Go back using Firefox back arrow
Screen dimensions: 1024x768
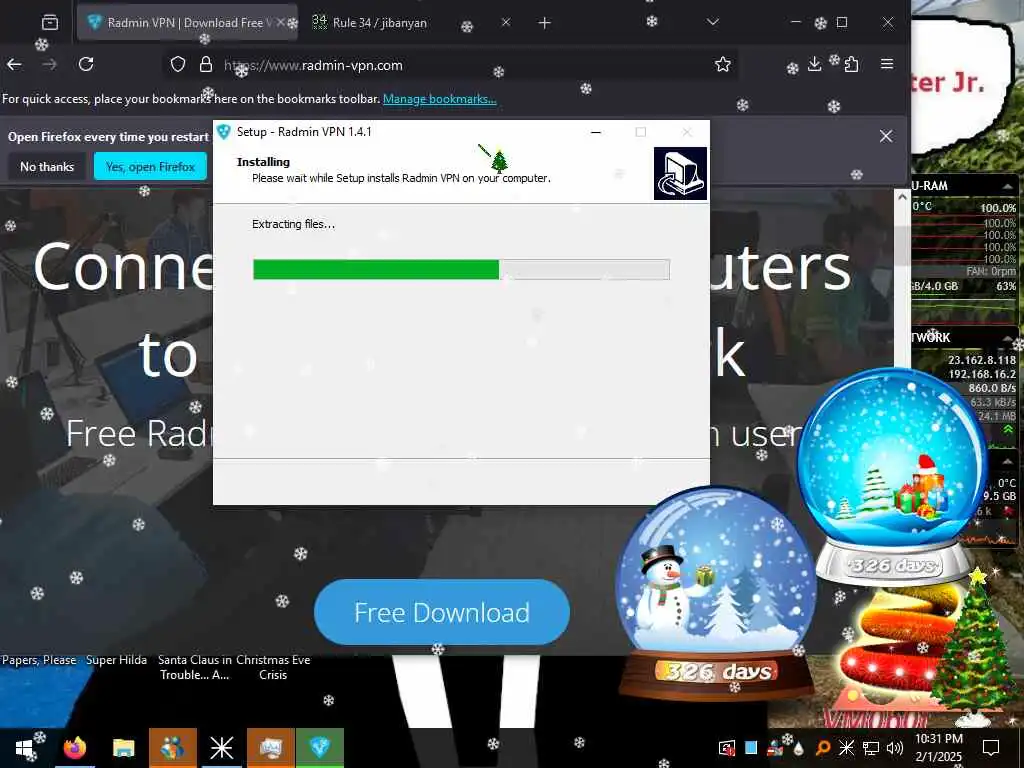(x=14, y=64)
